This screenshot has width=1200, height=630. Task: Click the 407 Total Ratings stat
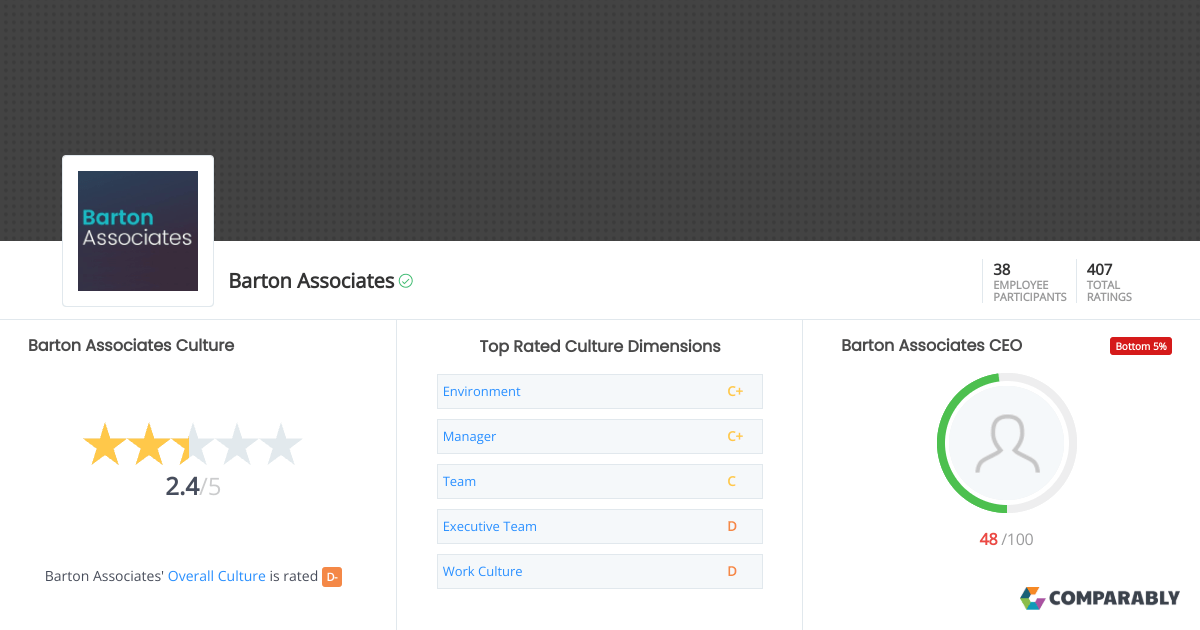tap(1109, 282)
